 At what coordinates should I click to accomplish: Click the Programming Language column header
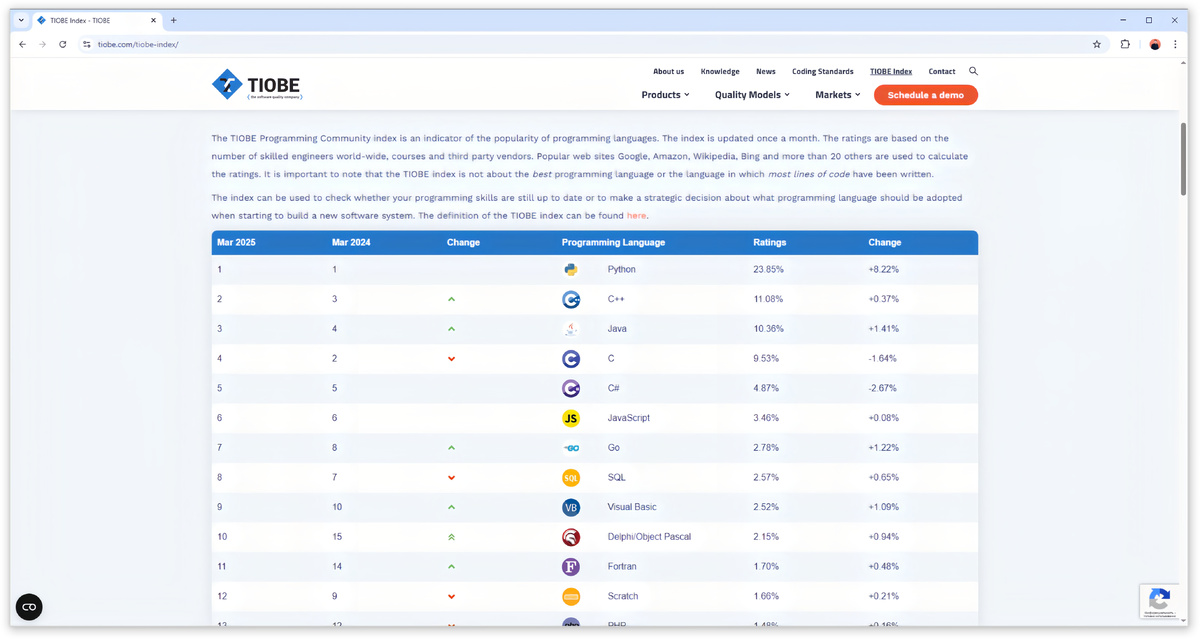tap(613, 243)
